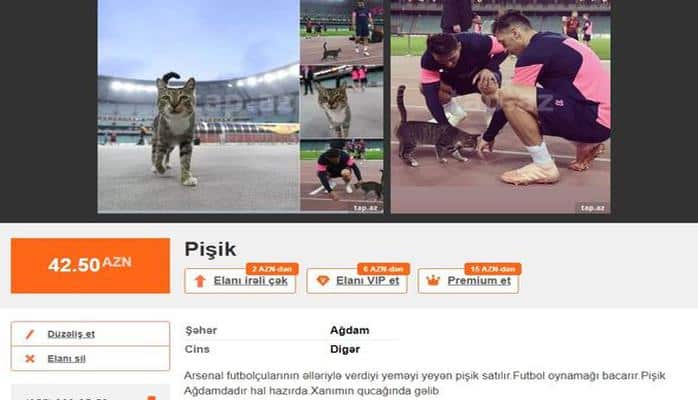Open the large cat walking stadium photo
The image size is (698, 400).
199,106
